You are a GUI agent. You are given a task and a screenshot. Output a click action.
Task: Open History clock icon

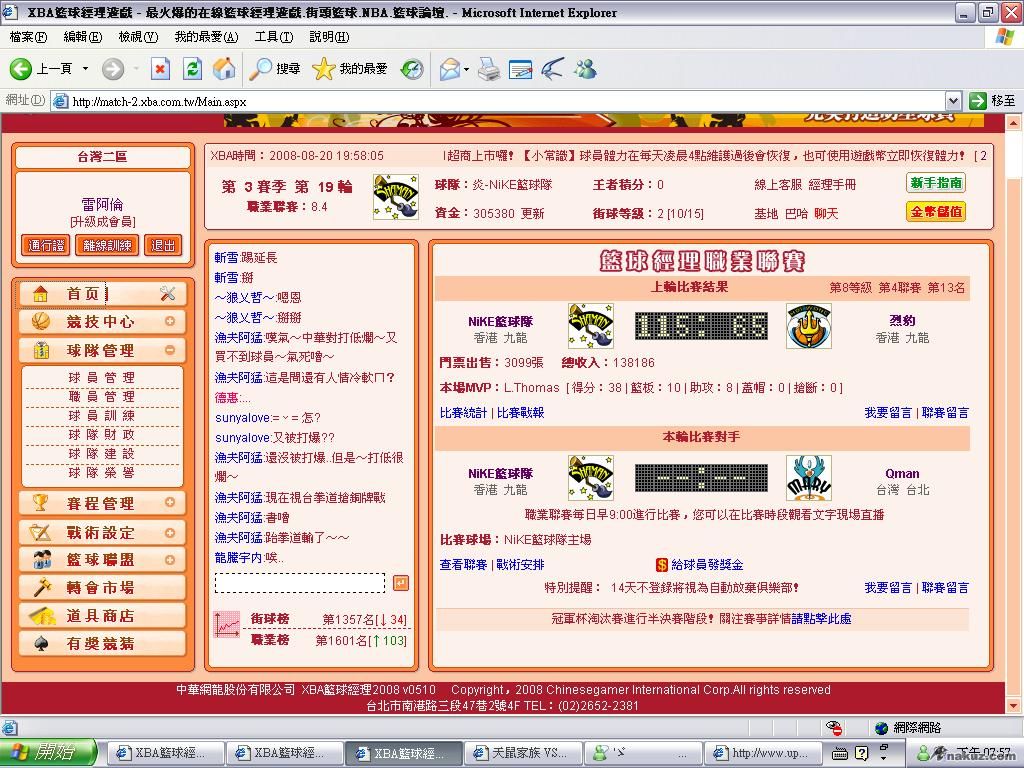click(x=412, y=69)
